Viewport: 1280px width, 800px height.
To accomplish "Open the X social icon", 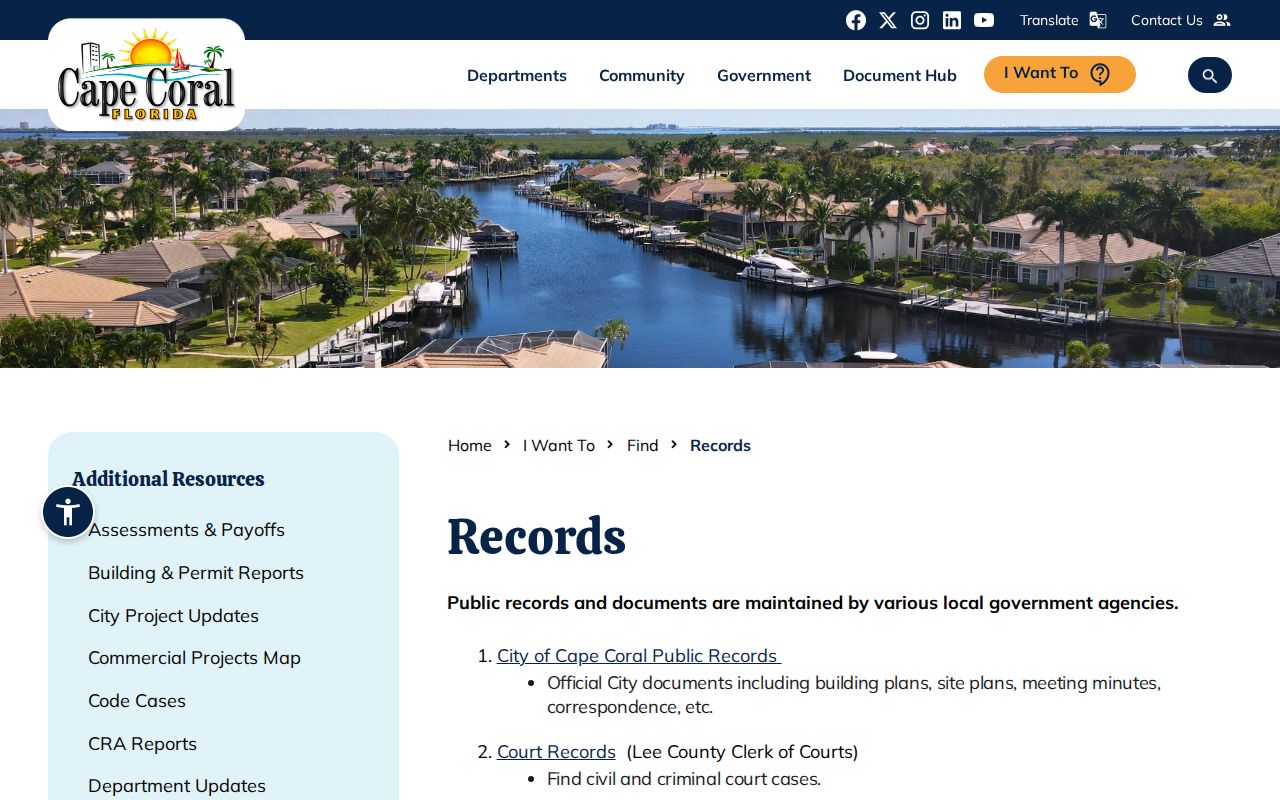I will coord(888,20).
